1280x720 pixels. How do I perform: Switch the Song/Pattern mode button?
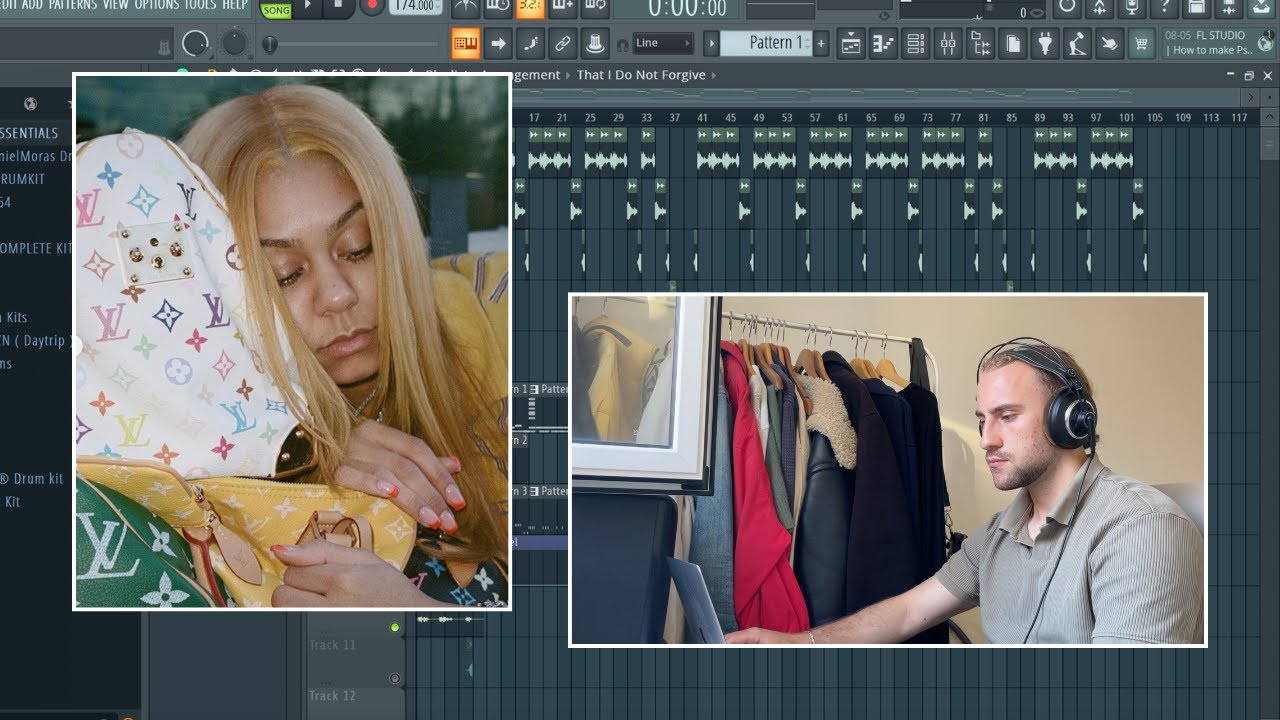[276, 9]
